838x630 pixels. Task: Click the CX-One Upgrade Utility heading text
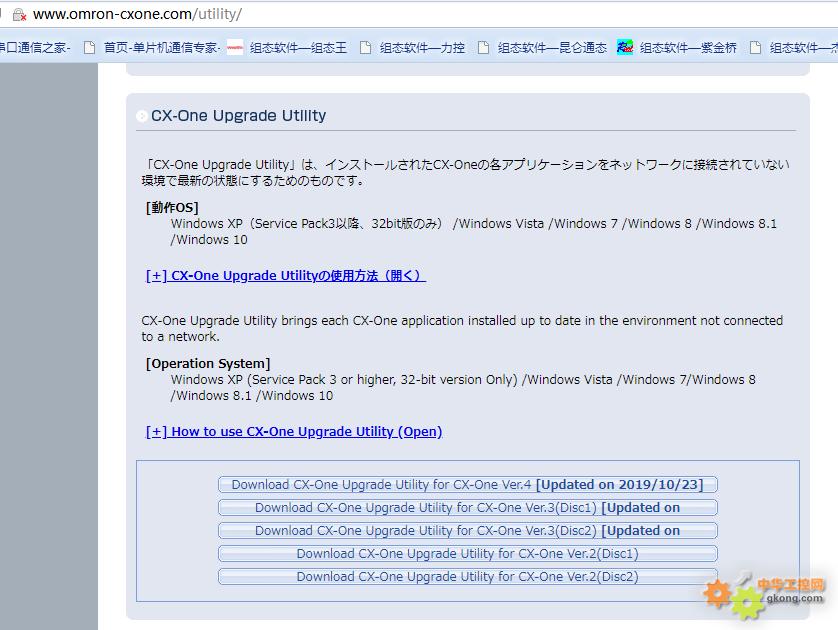tap(238, 116)
